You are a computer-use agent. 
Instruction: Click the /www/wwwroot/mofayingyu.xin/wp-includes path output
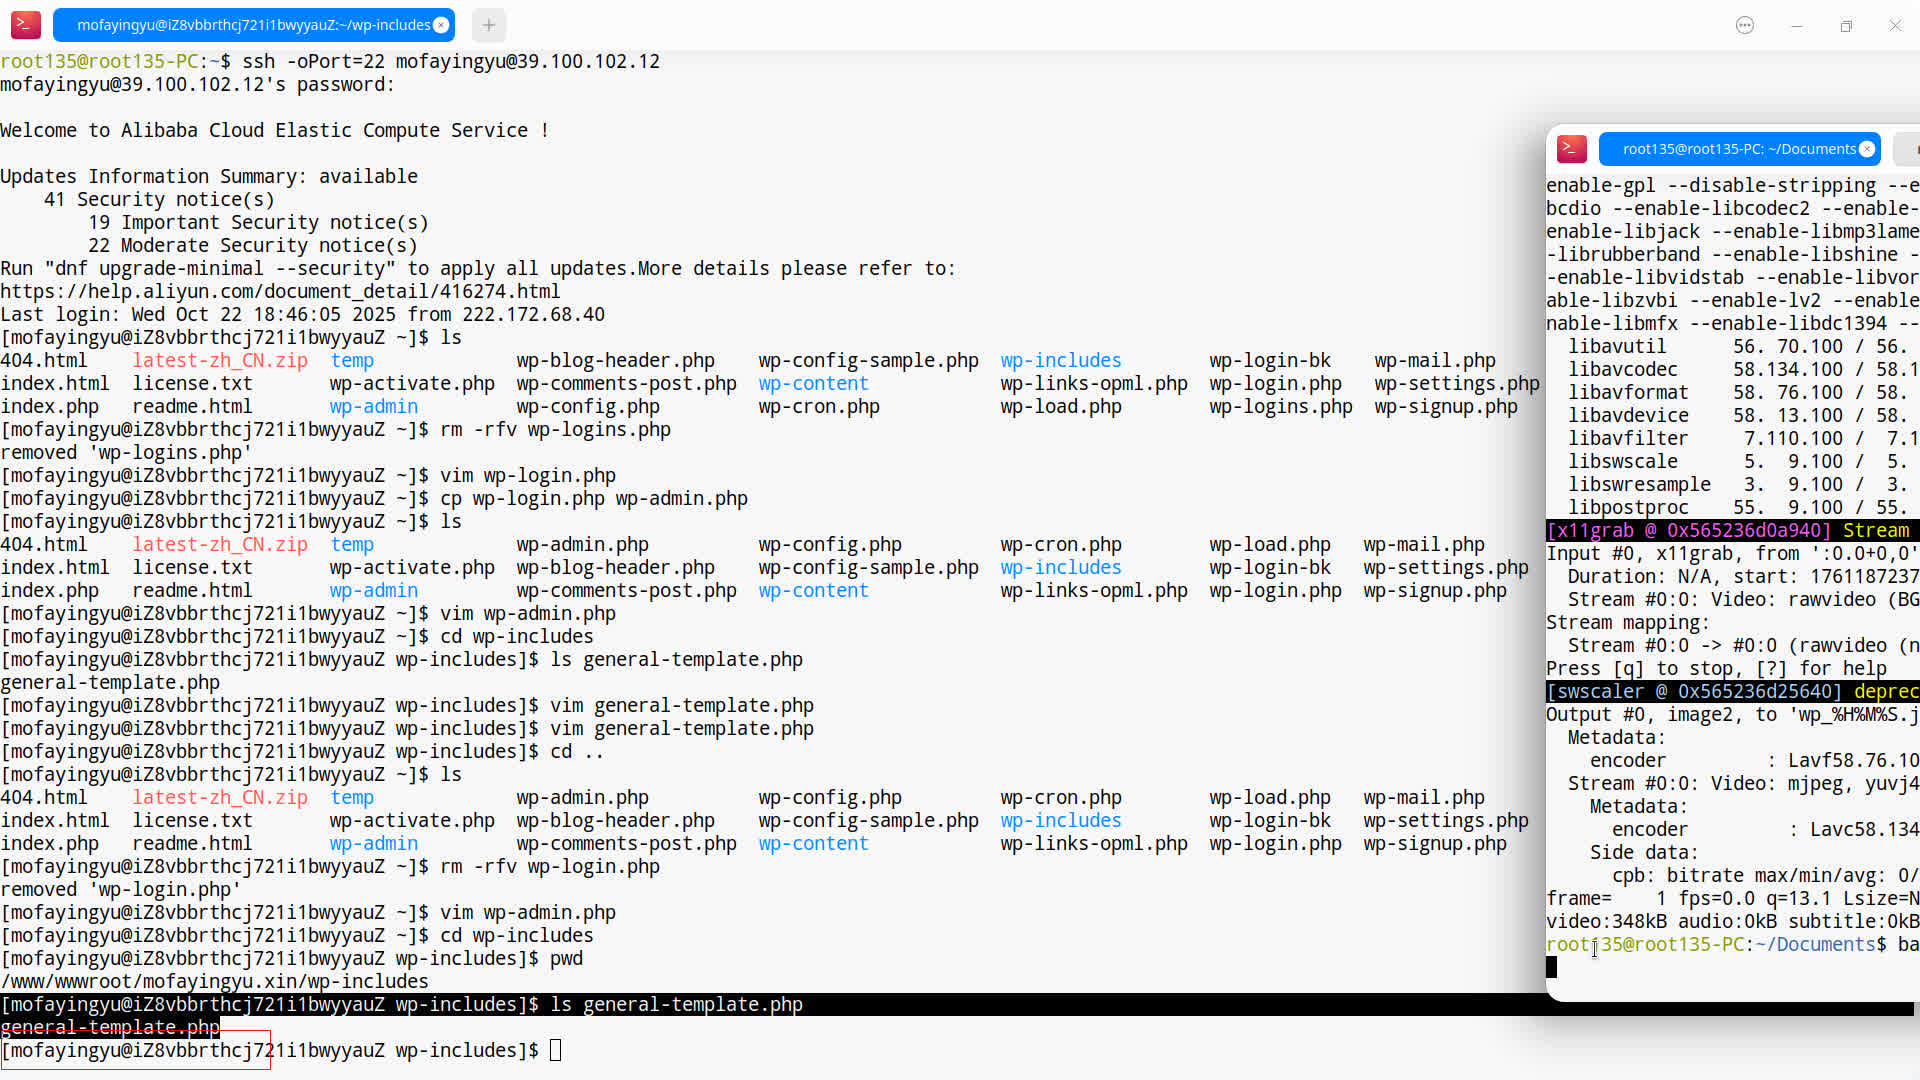coord(214,981)
